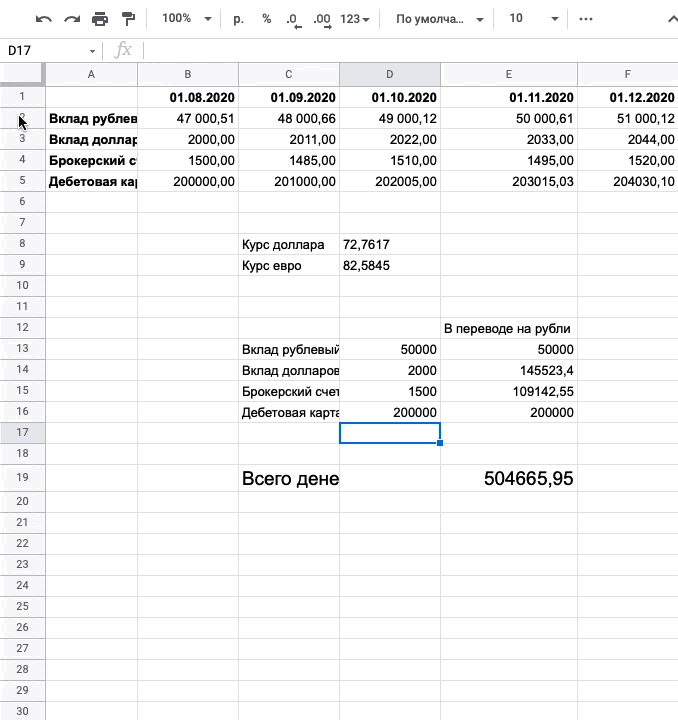Increase decimal places button

pyautogui.click(x=322, y=20)
